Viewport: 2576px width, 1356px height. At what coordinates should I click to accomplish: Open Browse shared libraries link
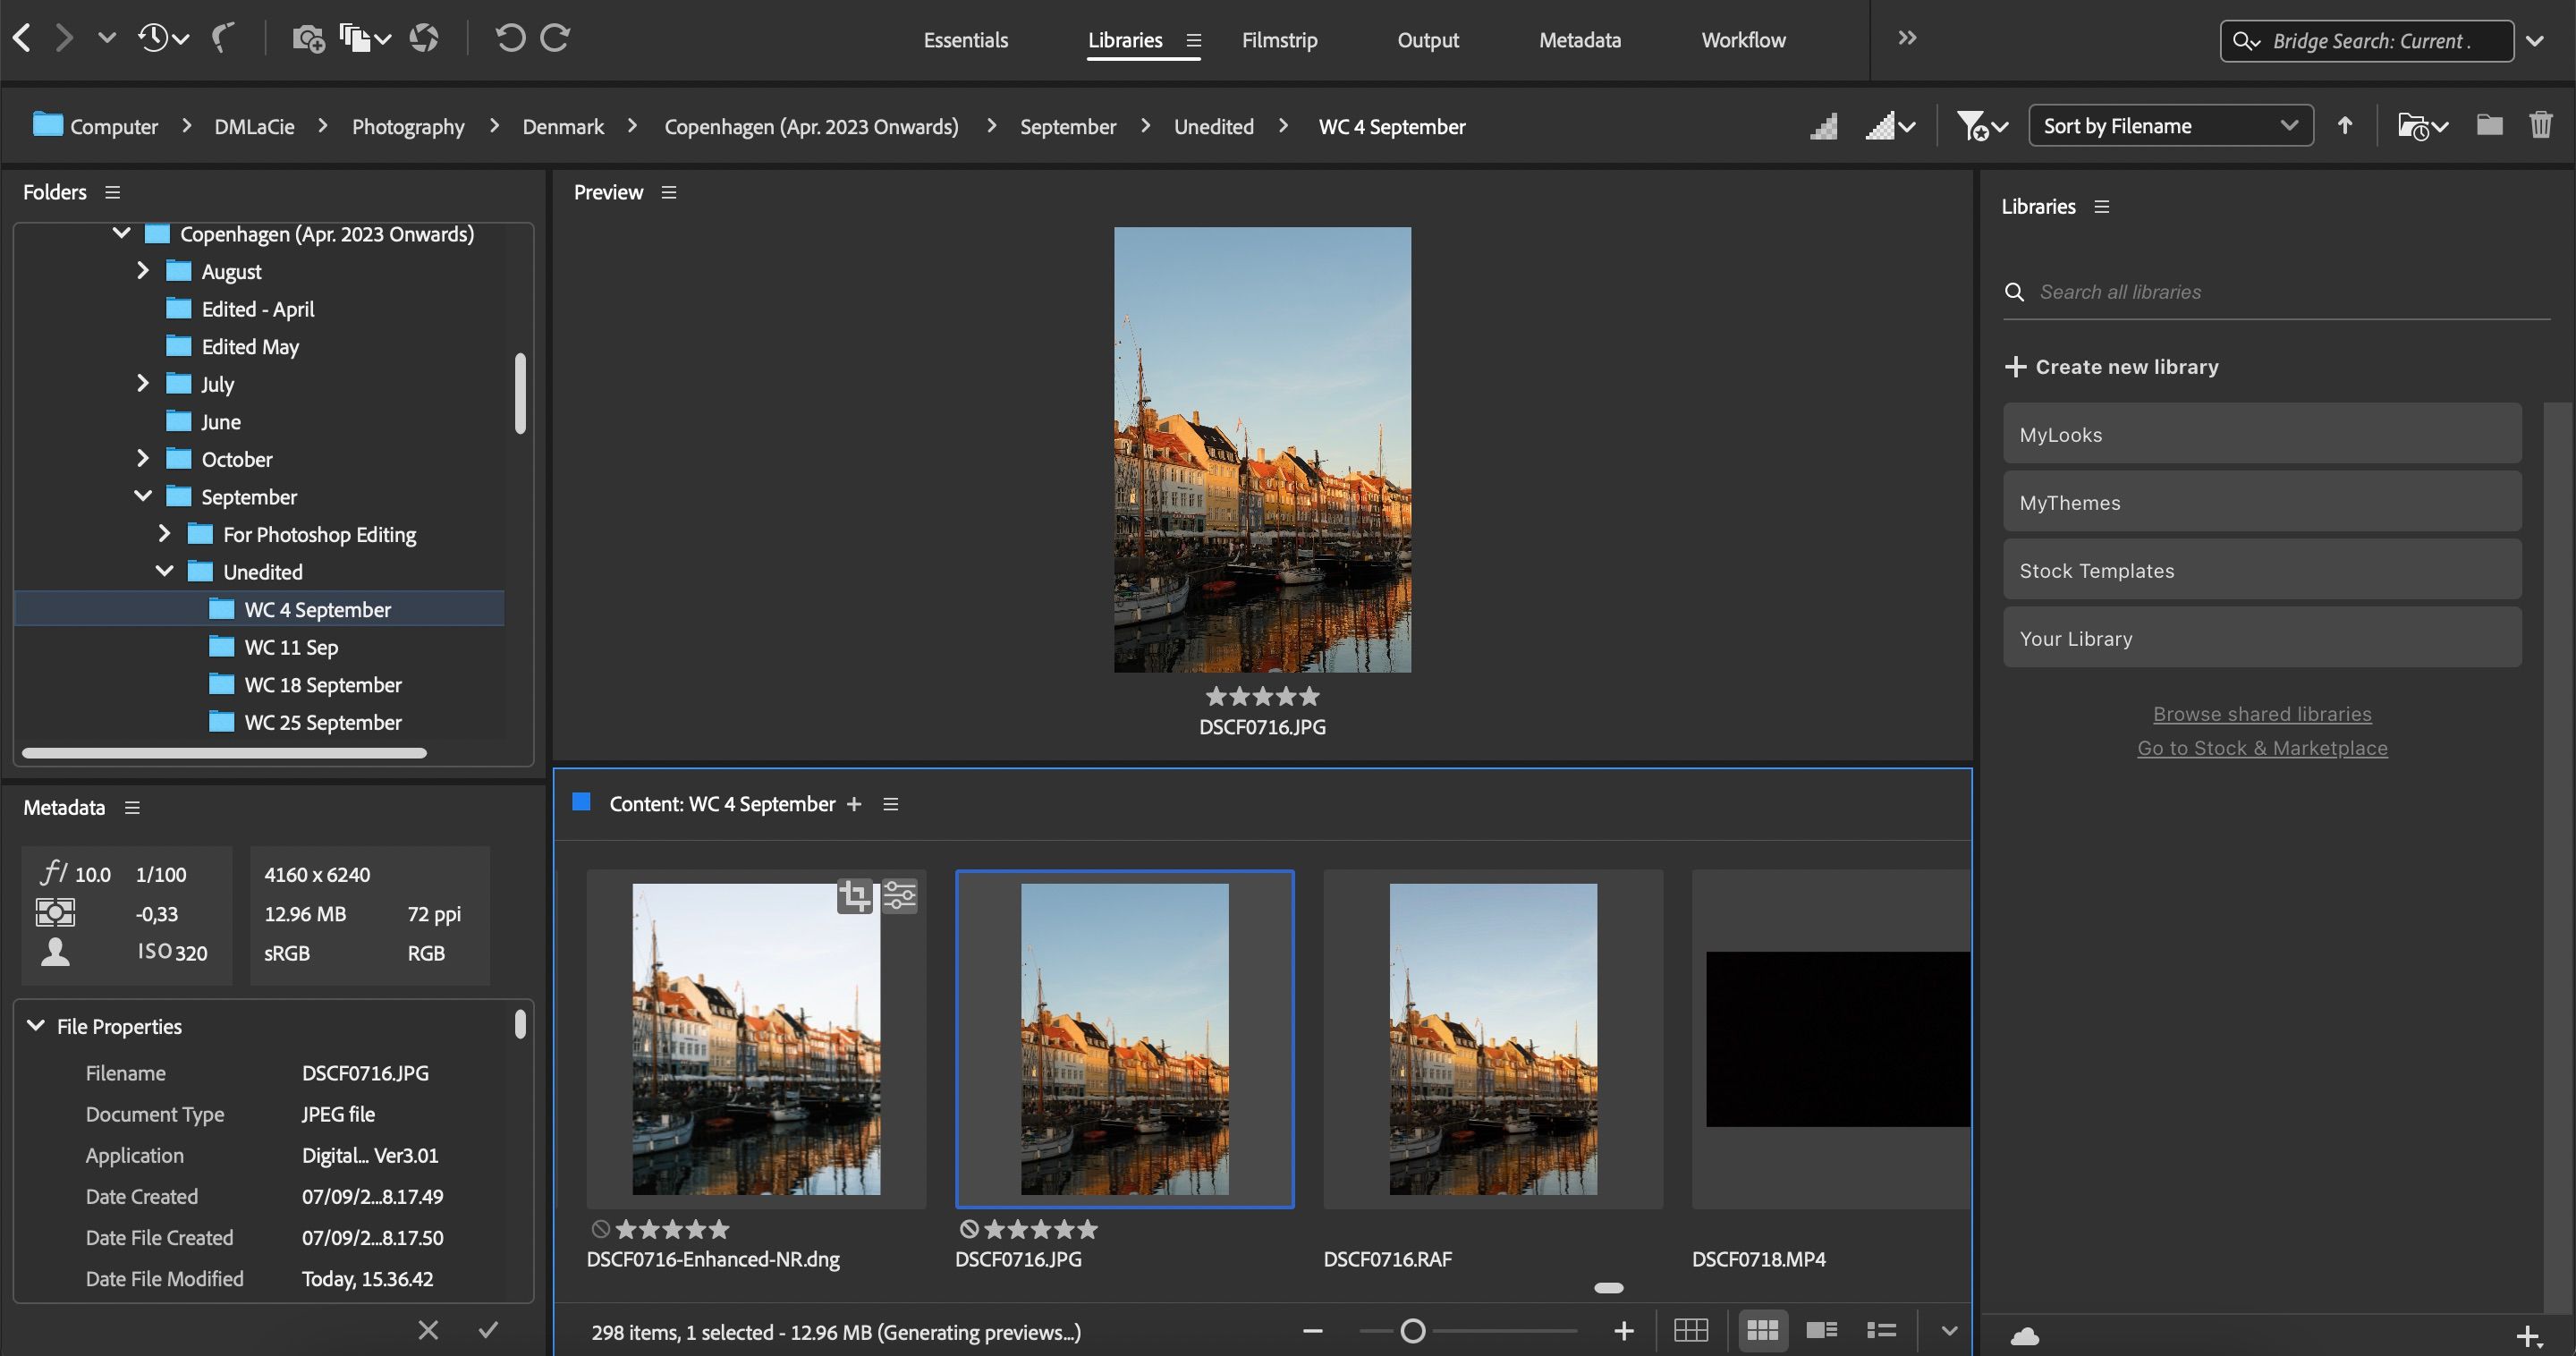tap(2261, 713)
